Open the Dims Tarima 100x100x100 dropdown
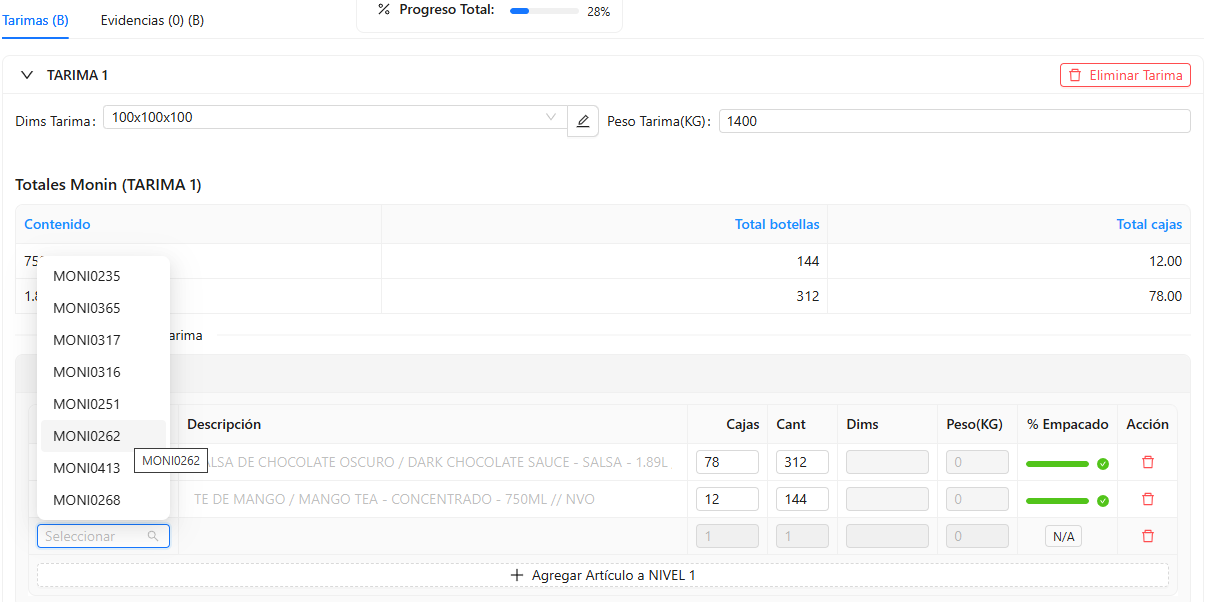1218x602 pixels. (x=336, y=118)
